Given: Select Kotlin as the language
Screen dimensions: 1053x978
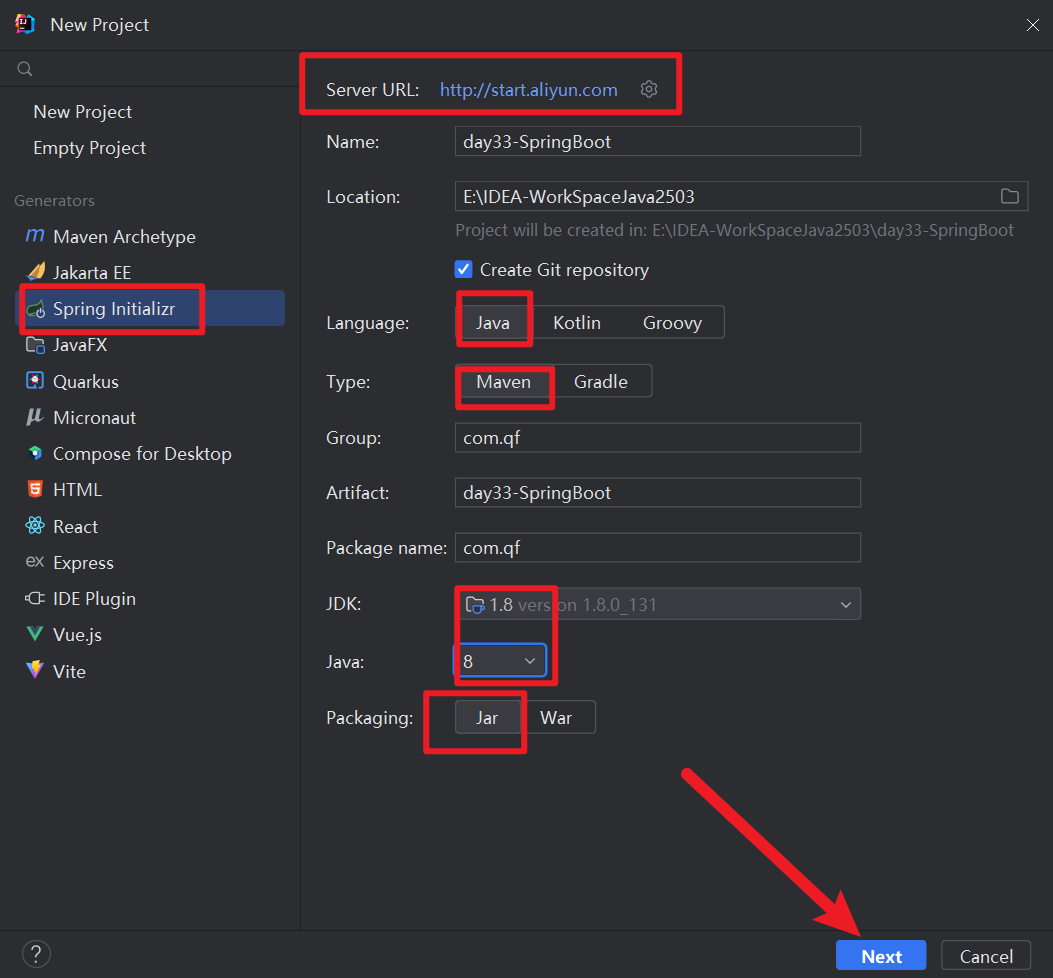Looking at the screenshot, I should pyautogui.click(x=577, y=322).
